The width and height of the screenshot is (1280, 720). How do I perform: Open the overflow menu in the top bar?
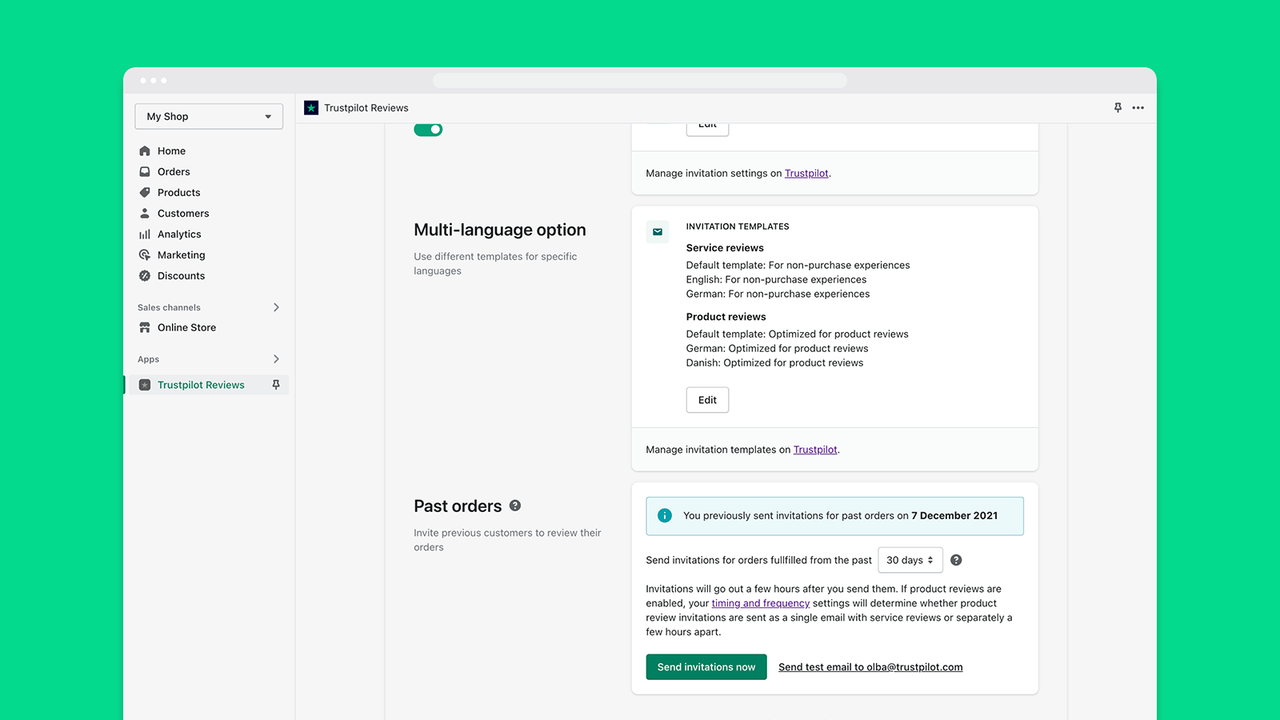tap(1138, 107)
